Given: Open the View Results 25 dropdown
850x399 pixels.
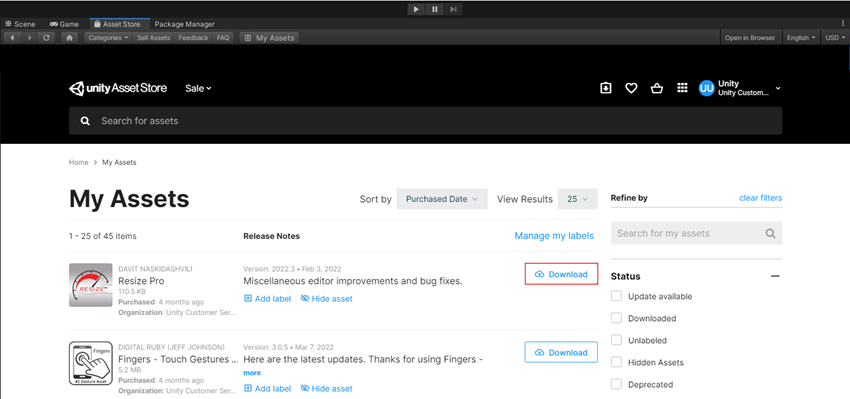Looking at the screenshot, I should (578, 199).
